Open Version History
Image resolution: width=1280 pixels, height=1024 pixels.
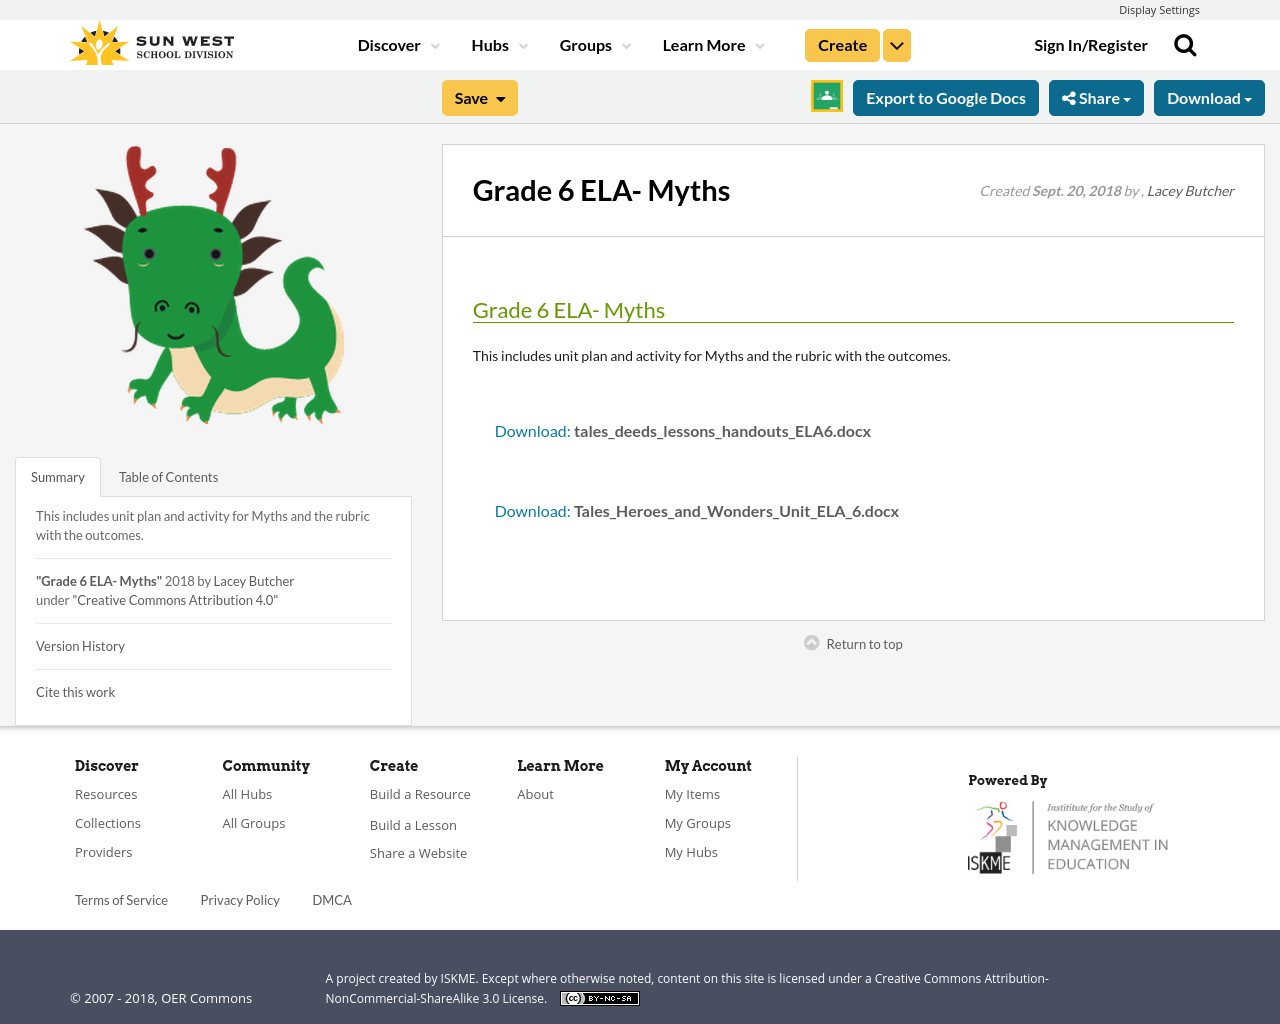click(x=80, y=645)
